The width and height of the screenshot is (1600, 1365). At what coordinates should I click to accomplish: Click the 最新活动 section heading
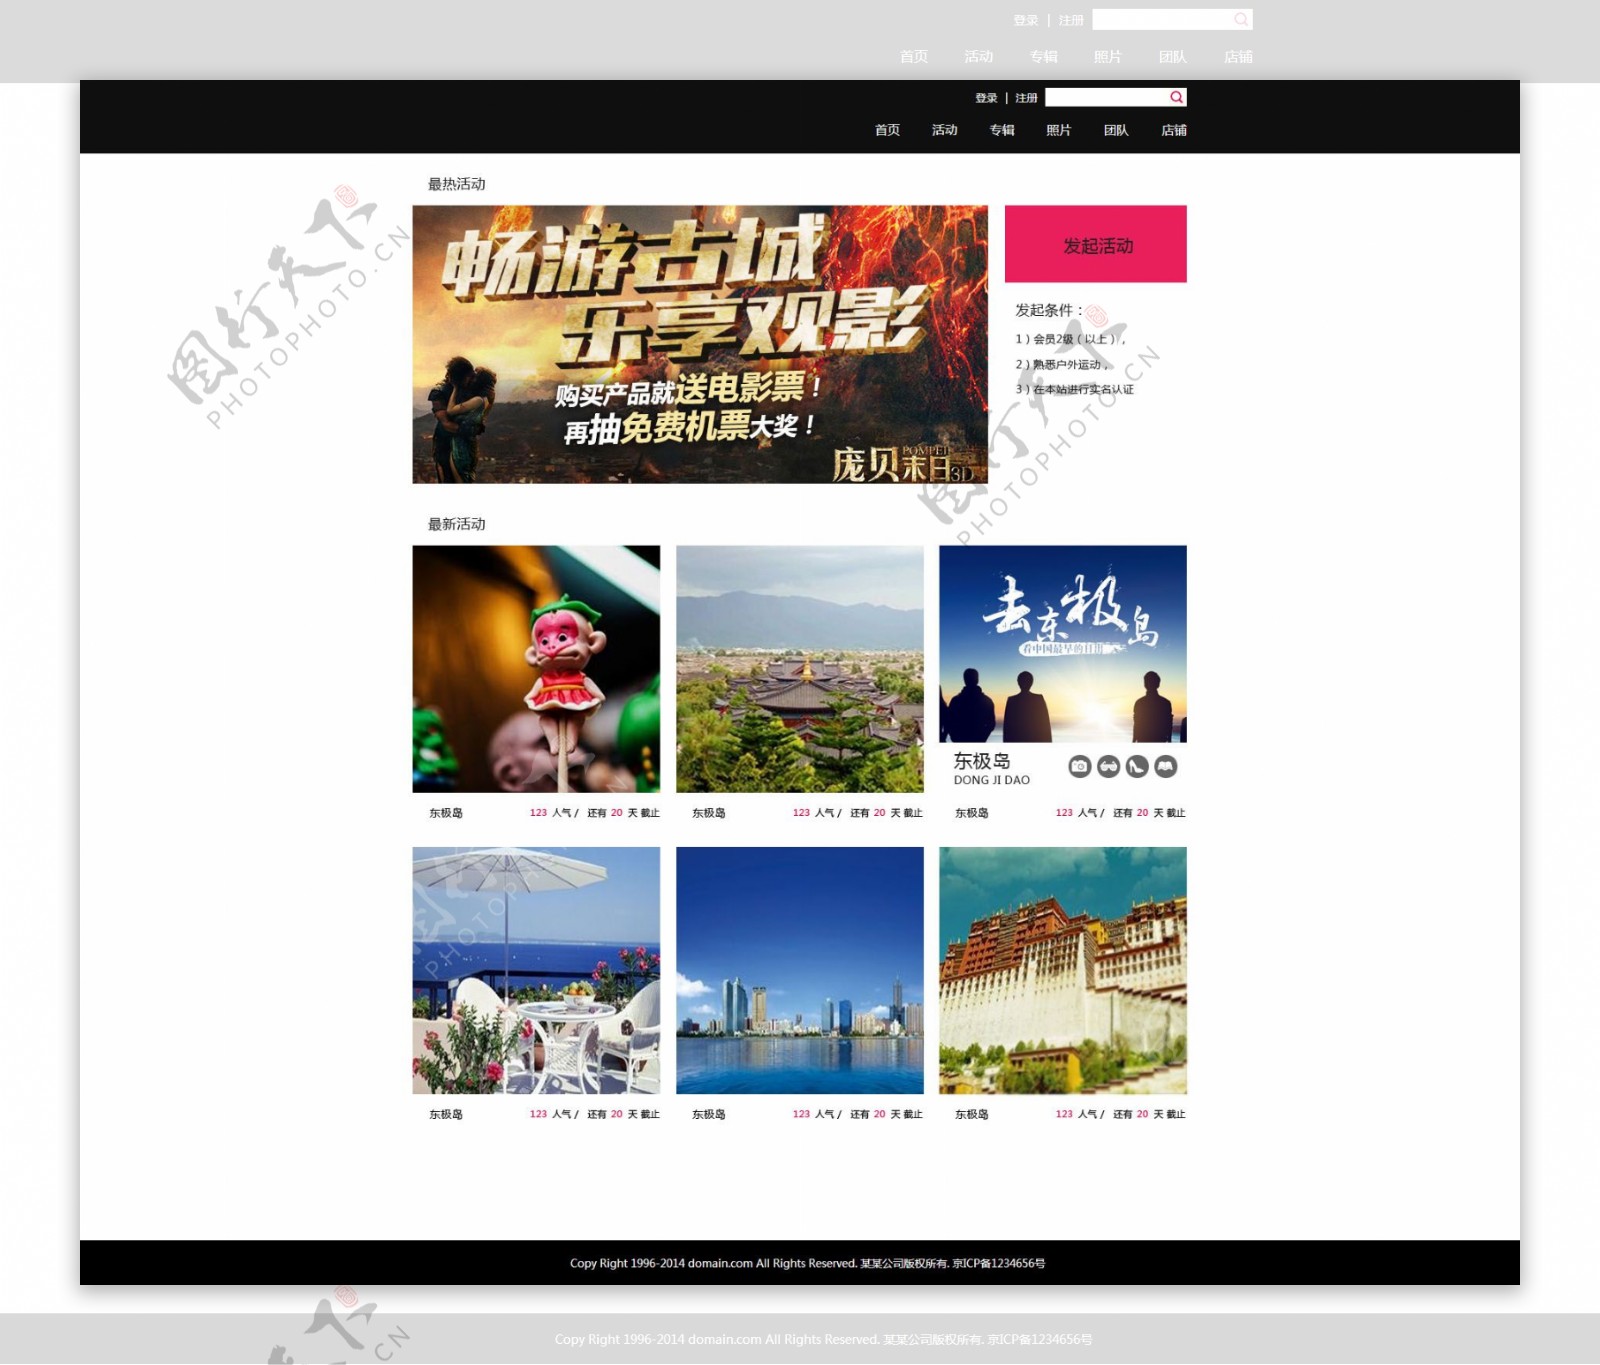[x=457, y=524]
